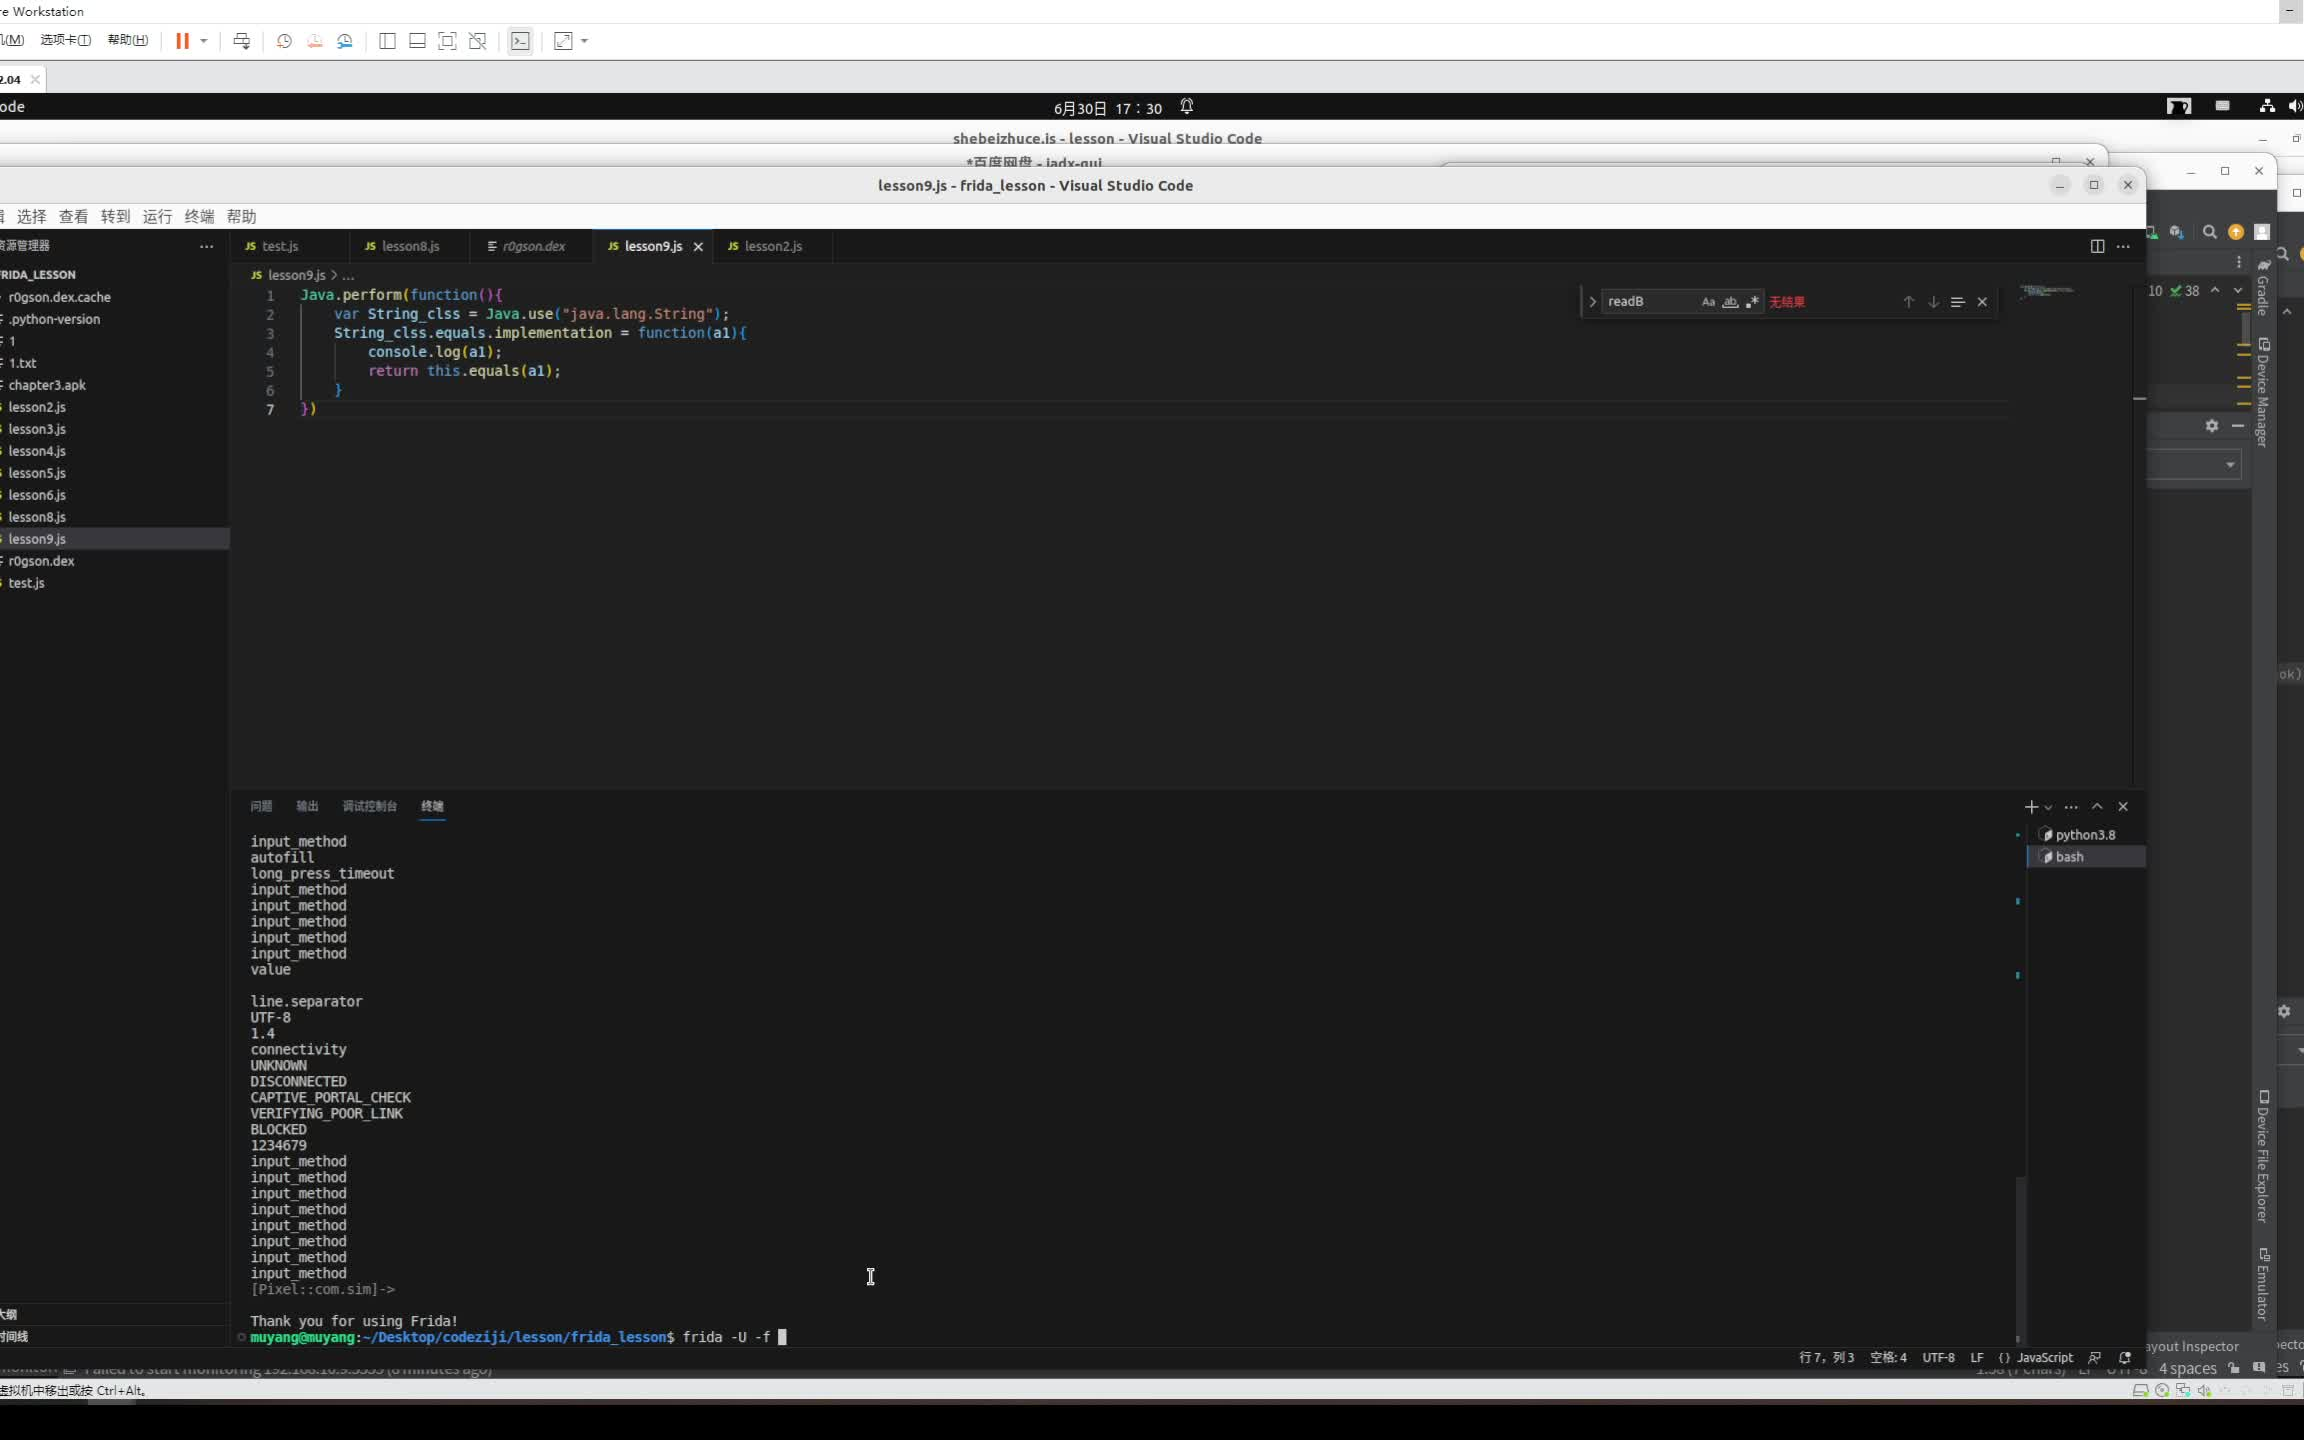The width and height of the screenshot is (2304, 1440).
Task: Create a new terminal with plus icon
Action: (x=2030, y=807)
